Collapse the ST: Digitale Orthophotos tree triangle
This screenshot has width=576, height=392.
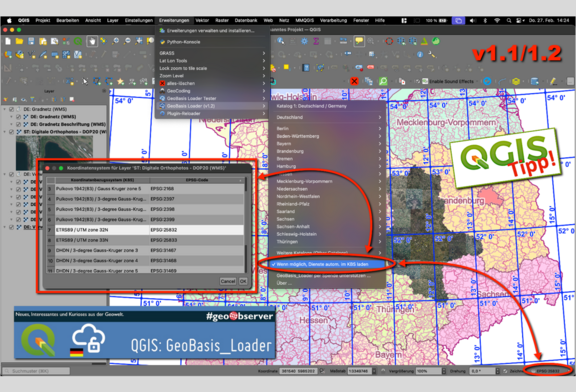5,132
